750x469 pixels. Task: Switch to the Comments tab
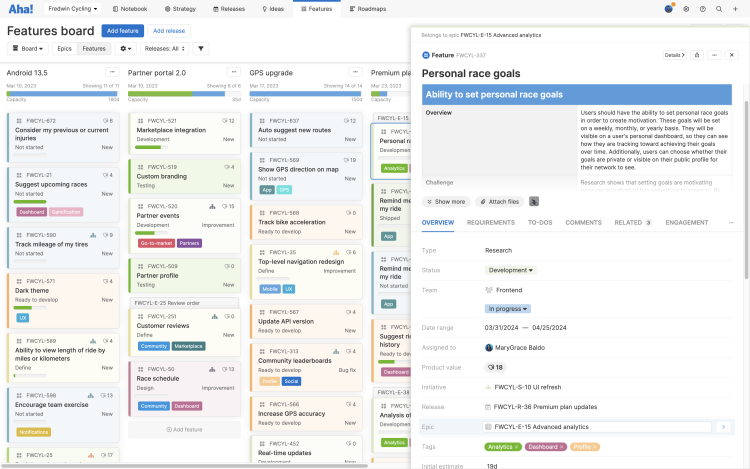coord(583,223)
